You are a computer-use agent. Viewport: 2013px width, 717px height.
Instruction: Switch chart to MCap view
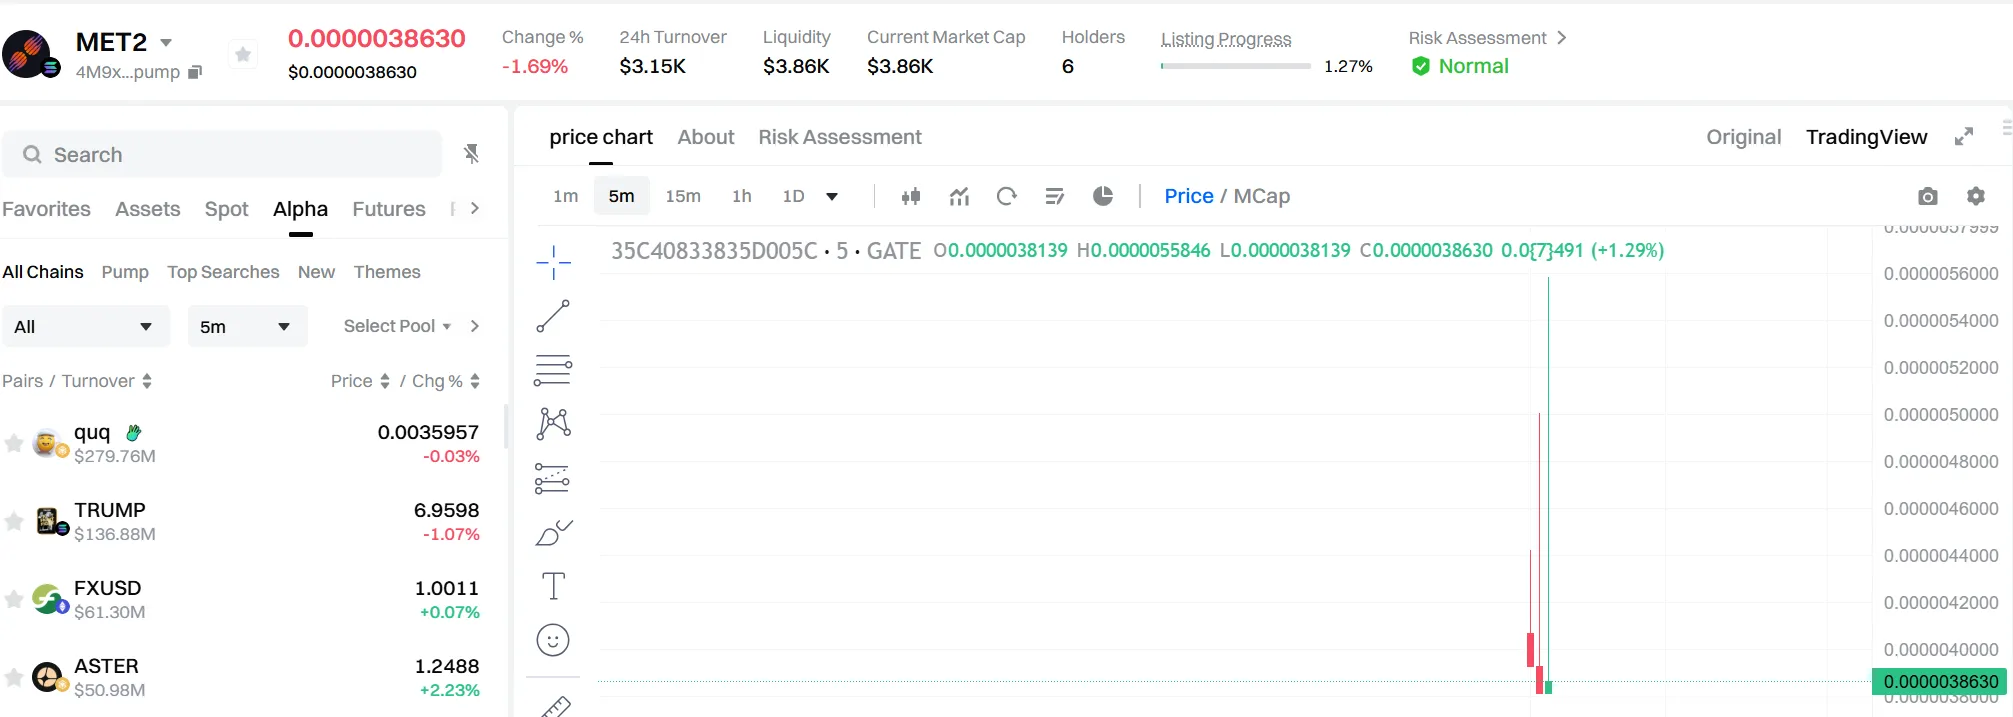pos(1261,196)
